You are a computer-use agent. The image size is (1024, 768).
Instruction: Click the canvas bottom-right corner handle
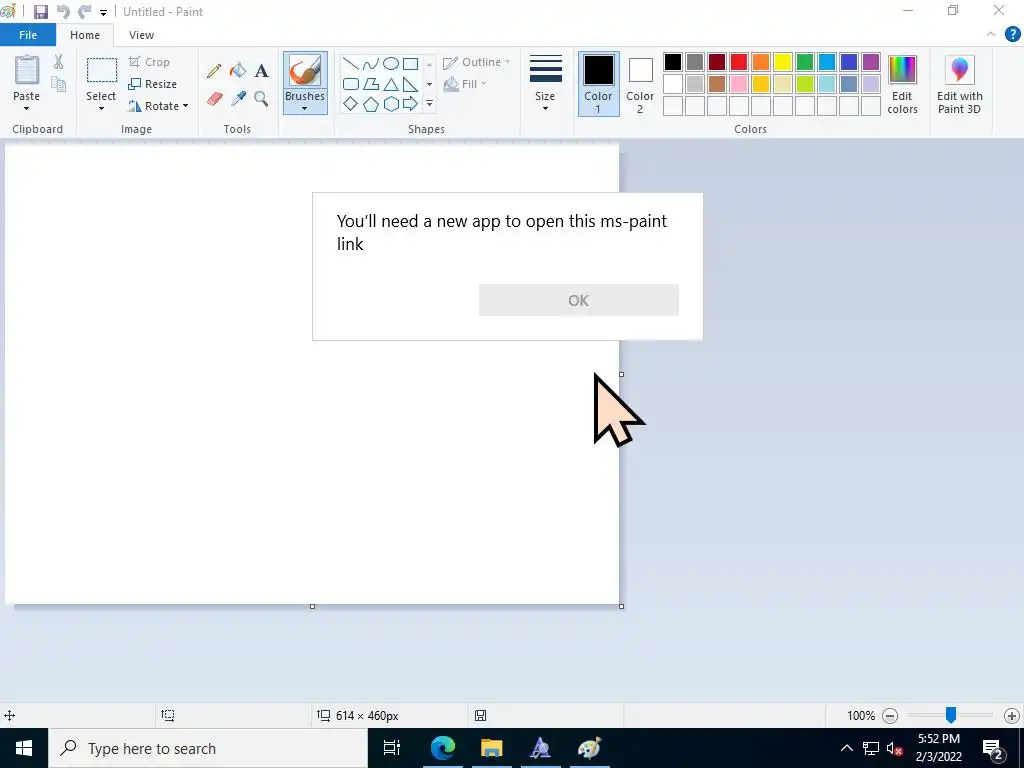click(x=621, y=607)
